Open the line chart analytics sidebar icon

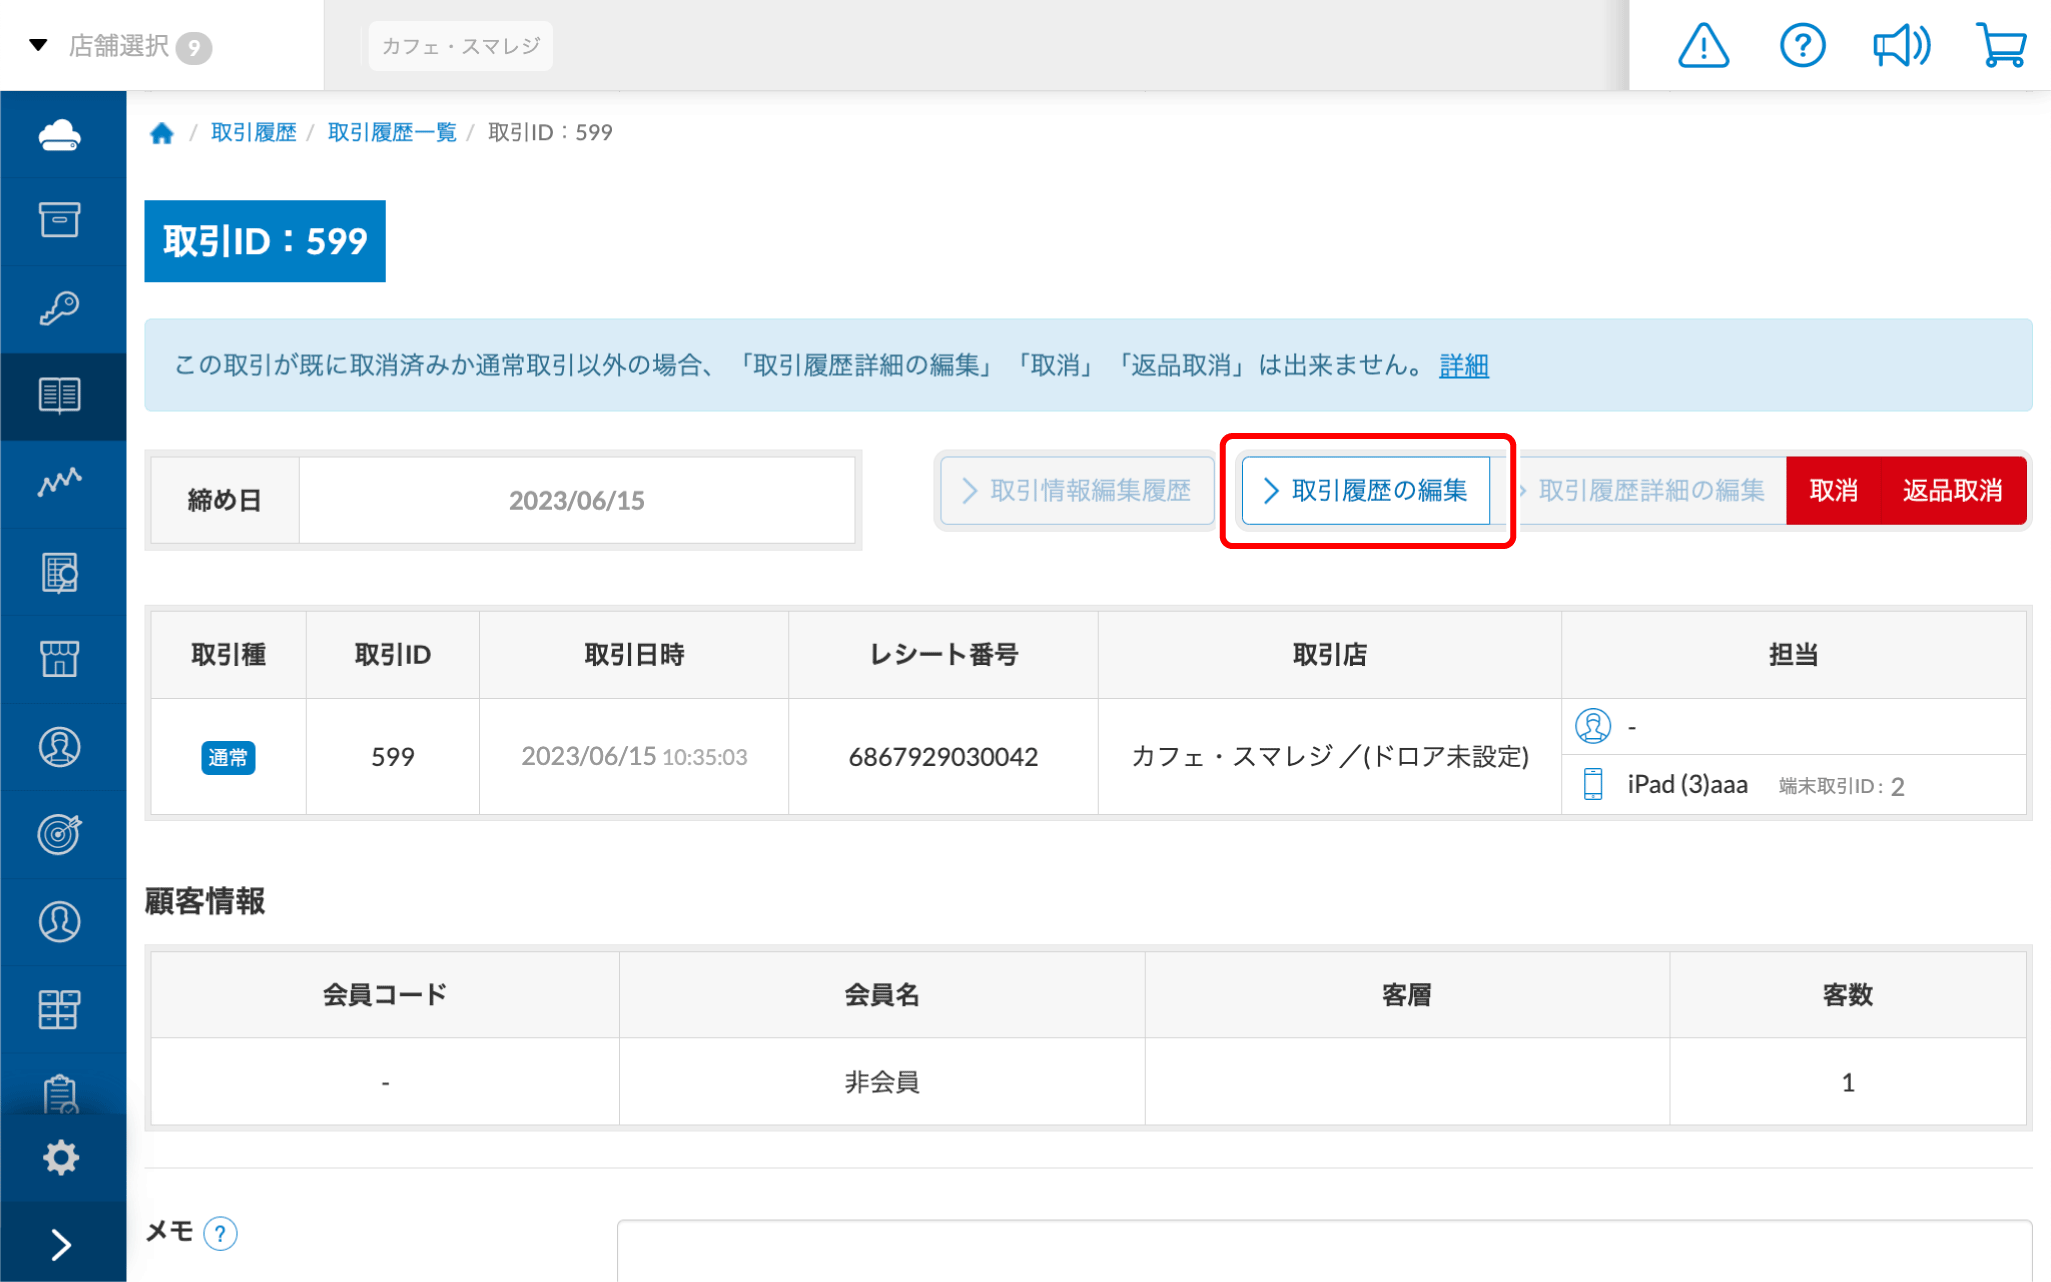pos(60,483)
